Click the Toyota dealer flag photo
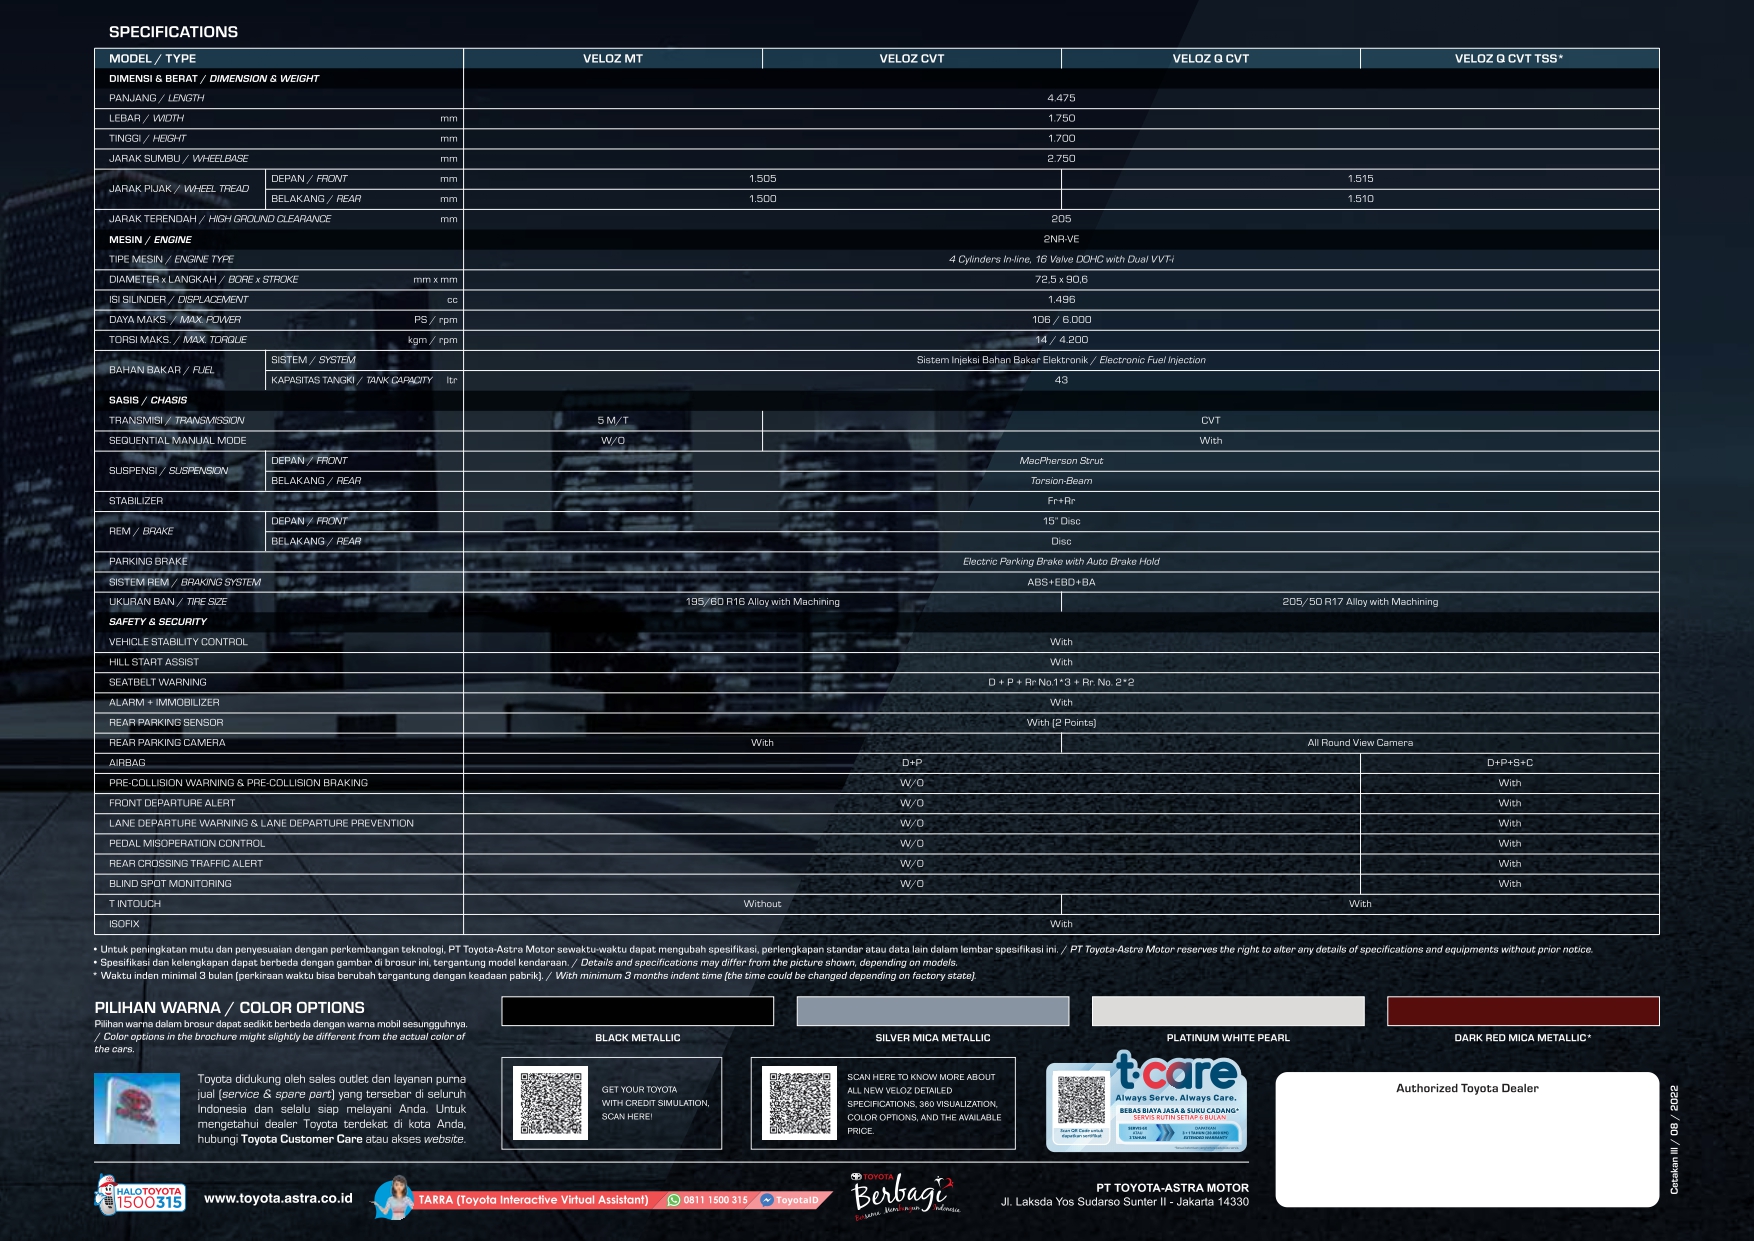Screen dimensions: 1754x1241 click(137, 1108)
